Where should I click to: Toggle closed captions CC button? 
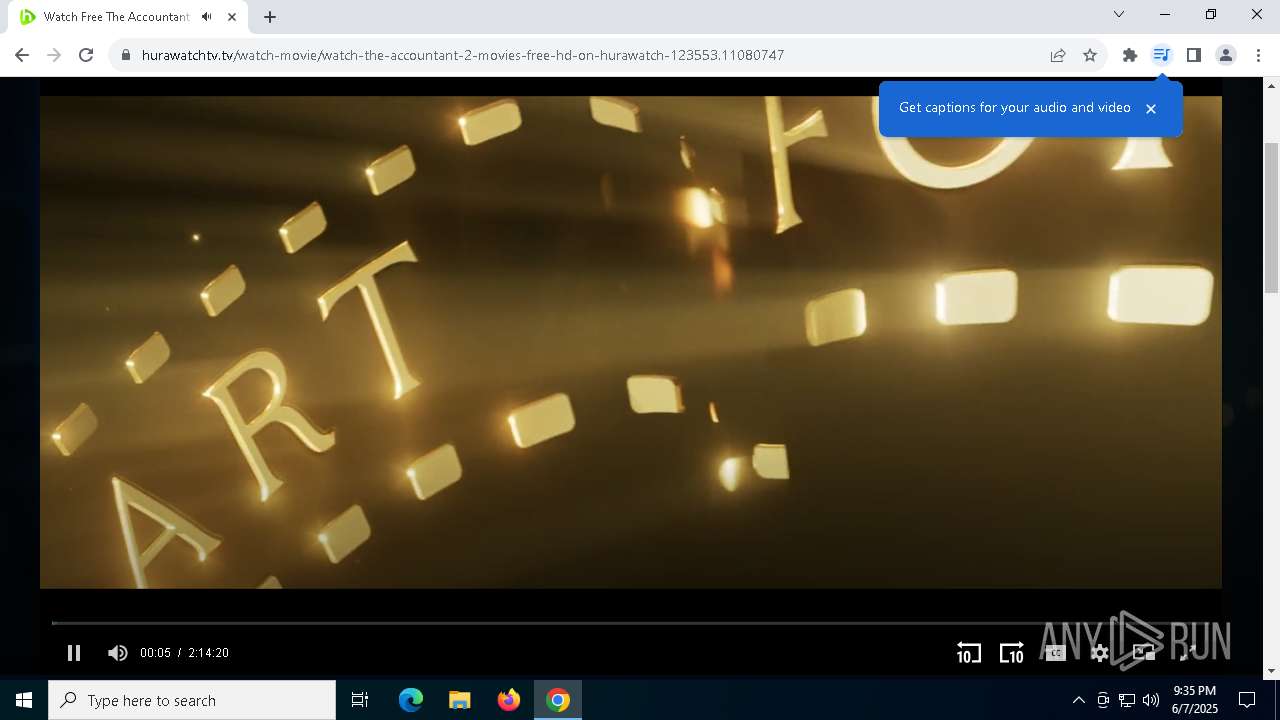coord(1055,653)
